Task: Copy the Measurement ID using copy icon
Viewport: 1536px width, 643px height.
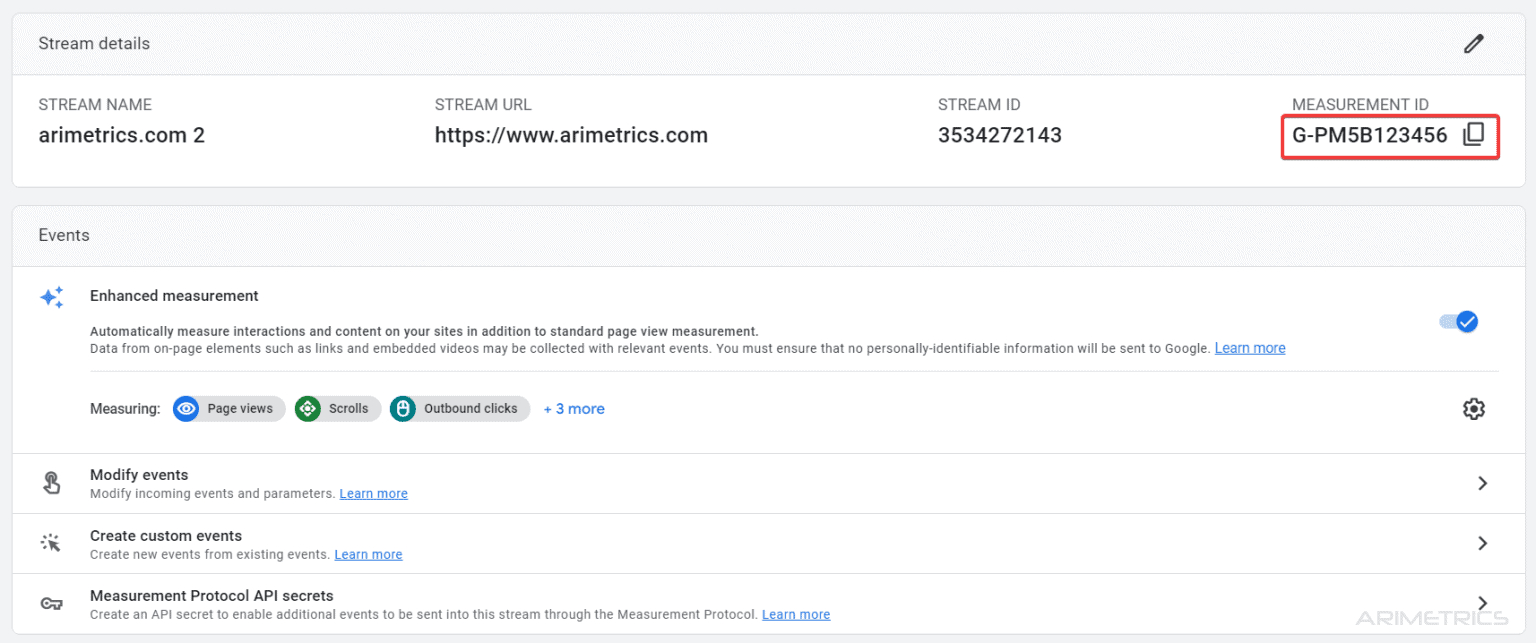Action: coord(1473,135)
